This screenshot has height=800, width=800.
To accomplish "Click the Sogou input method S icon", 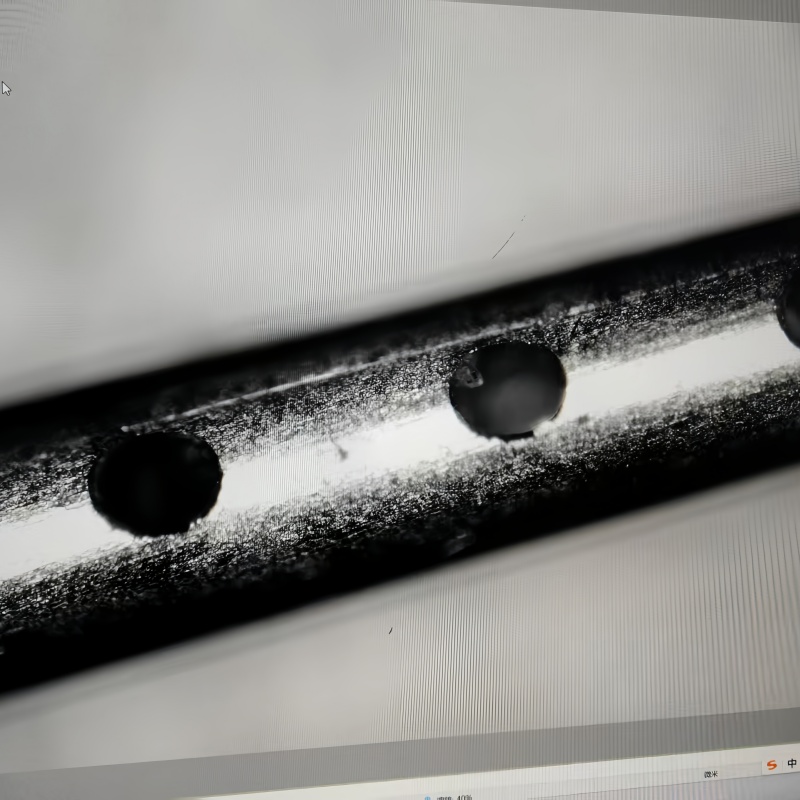I will pos(770,766).
